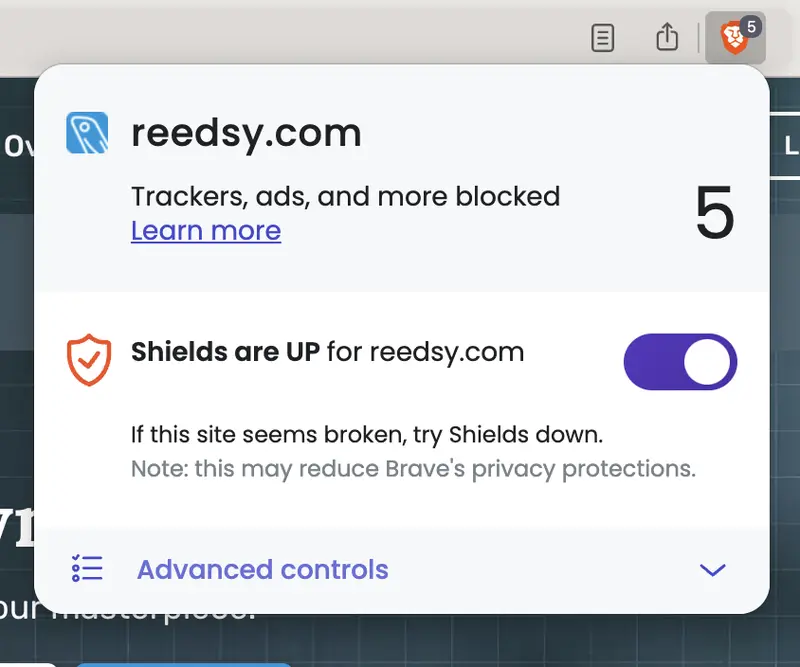This screenshot has height=667, width=800.
Task: Expand the Advanced controls chevron
Action: [712, 570]
